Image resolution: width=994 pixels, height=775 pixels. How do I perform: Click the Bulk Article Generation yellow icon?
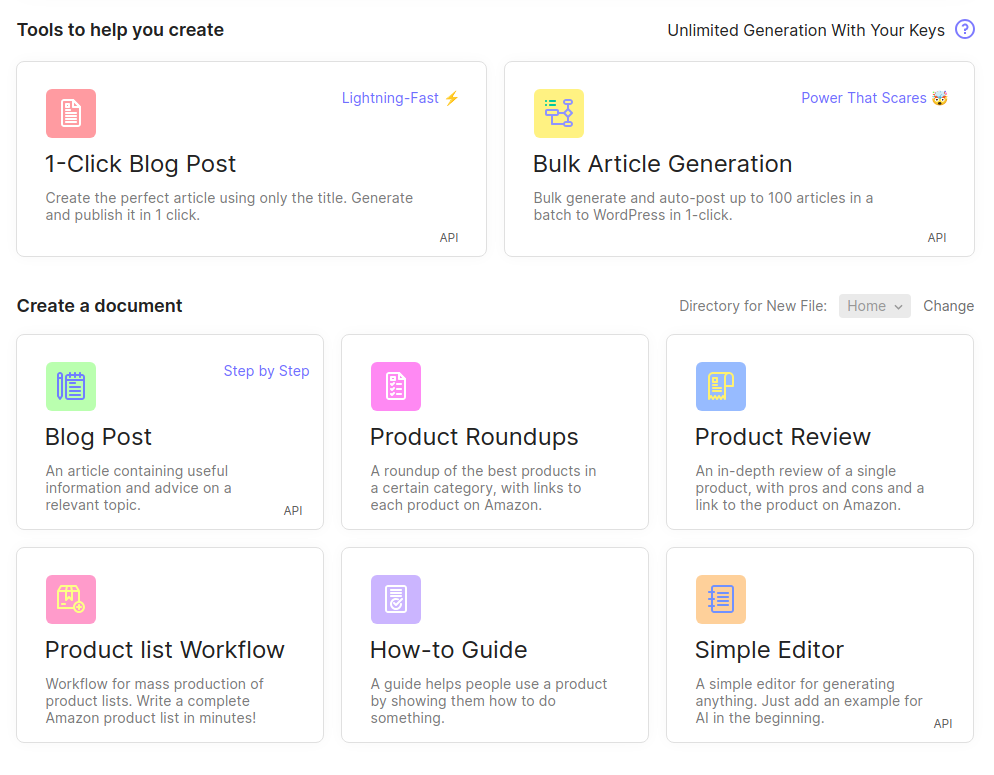pyautogui.click(x=558, y=113)
